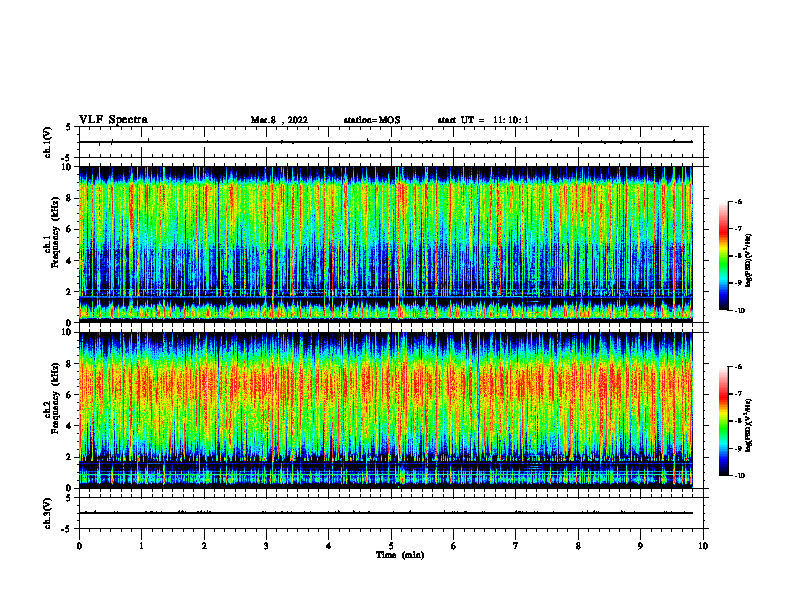The width and height of the screenshot is (792, 612).
Task: Select the ch.2 "Frequency (kHz)" axis label
Action: coord(55,398)
